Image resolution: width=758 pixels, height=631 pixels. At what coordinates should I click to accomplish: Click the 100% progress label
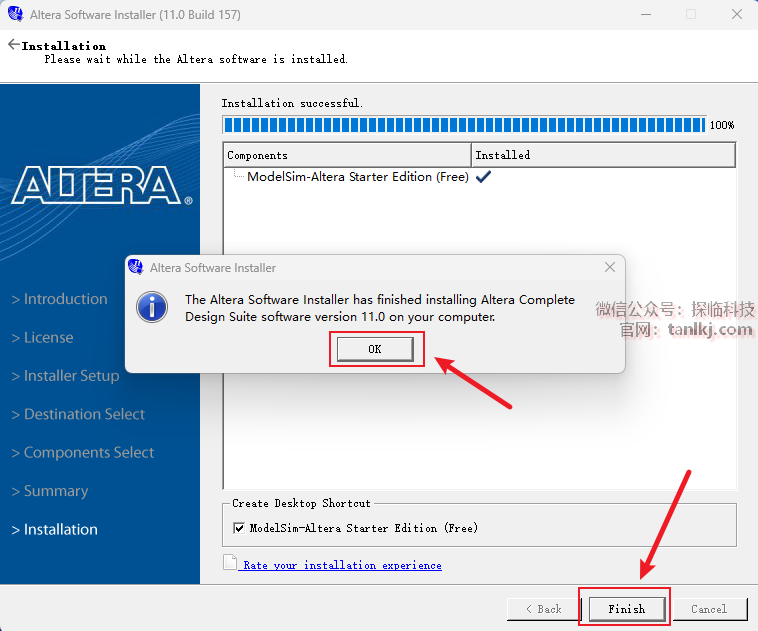[722, 125]
